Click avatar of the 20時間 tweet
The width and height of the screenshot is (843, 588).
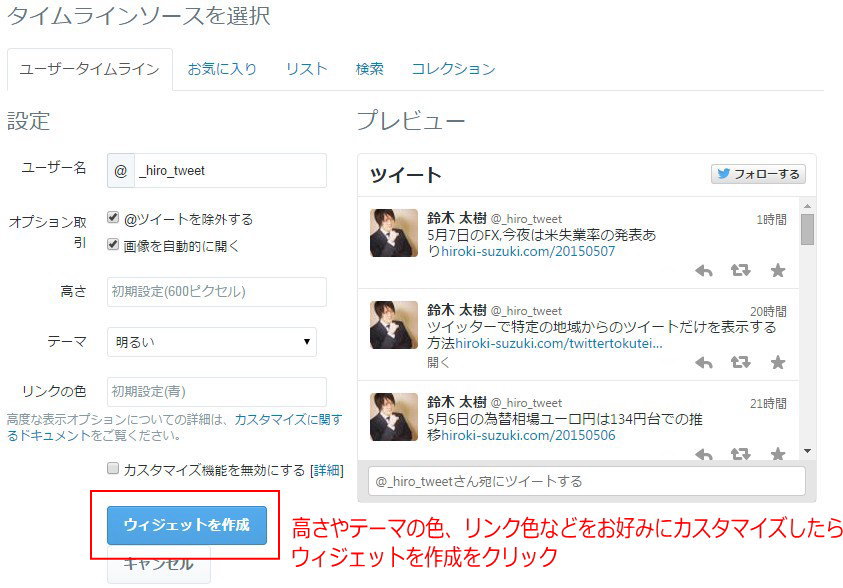pos(394,325)
